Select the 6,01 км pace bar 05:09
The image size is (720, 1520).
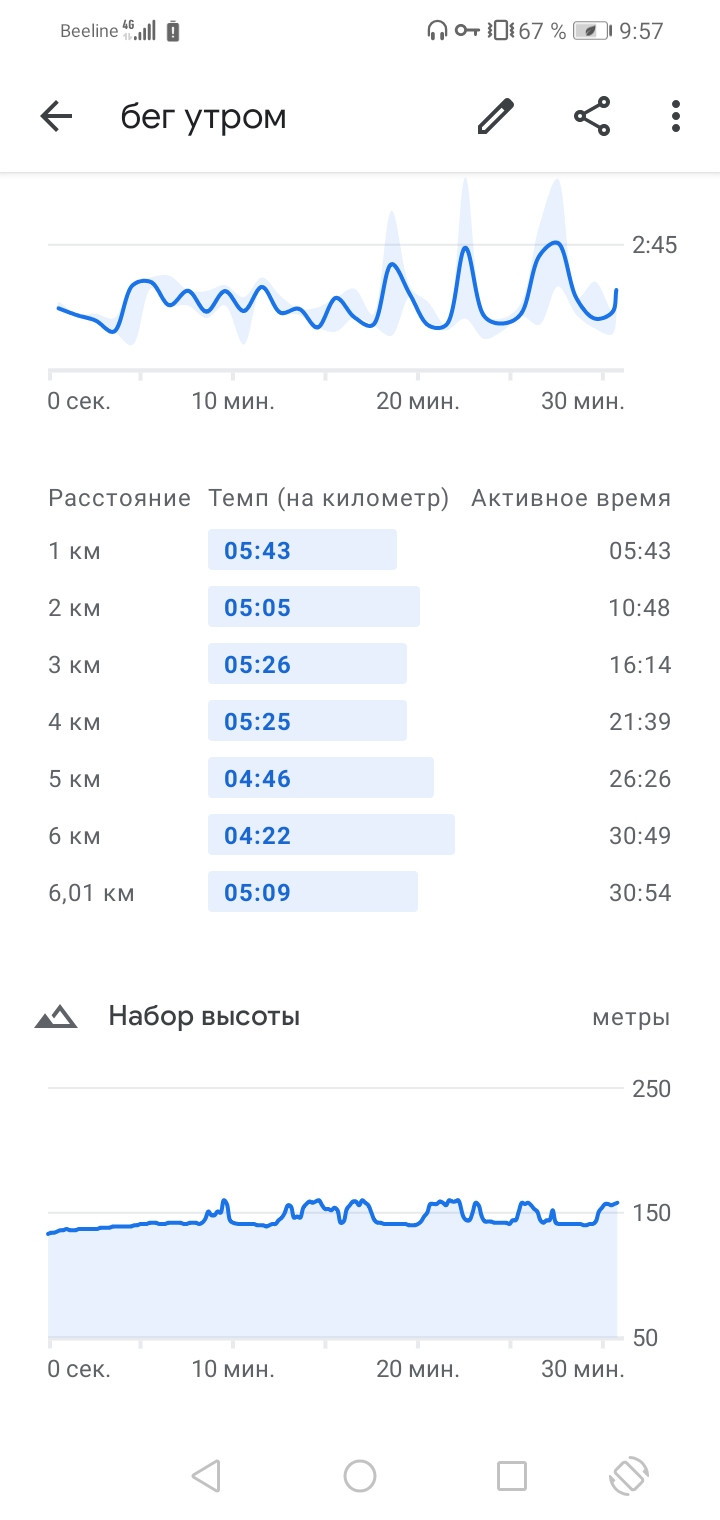coord(313,892)
